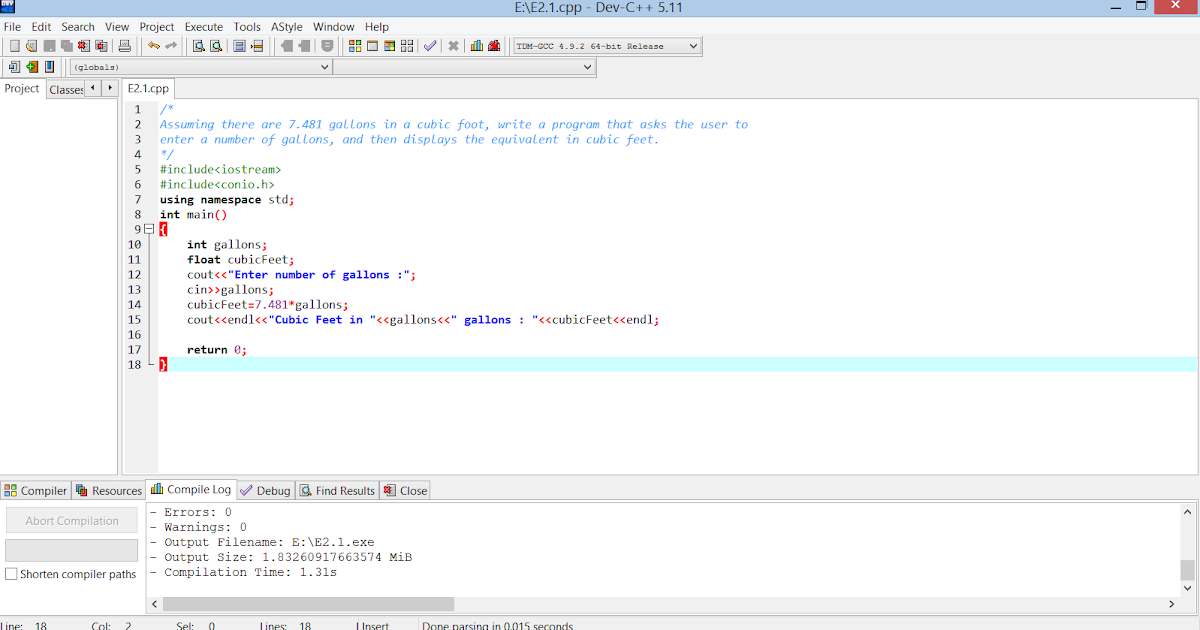The image size is (1200, 630).
Task: Switch to the Project side tab
Action: [x=22, y=89]
